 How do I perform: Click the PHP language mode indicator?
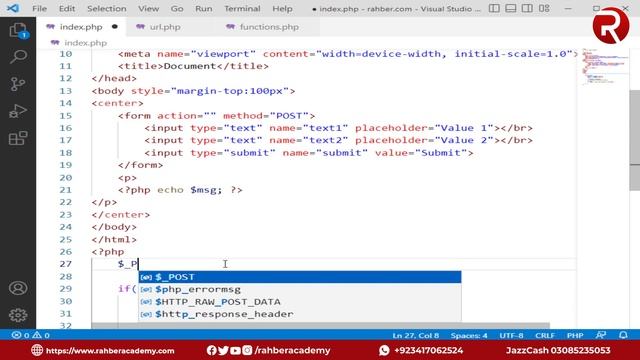coord(575,336)
